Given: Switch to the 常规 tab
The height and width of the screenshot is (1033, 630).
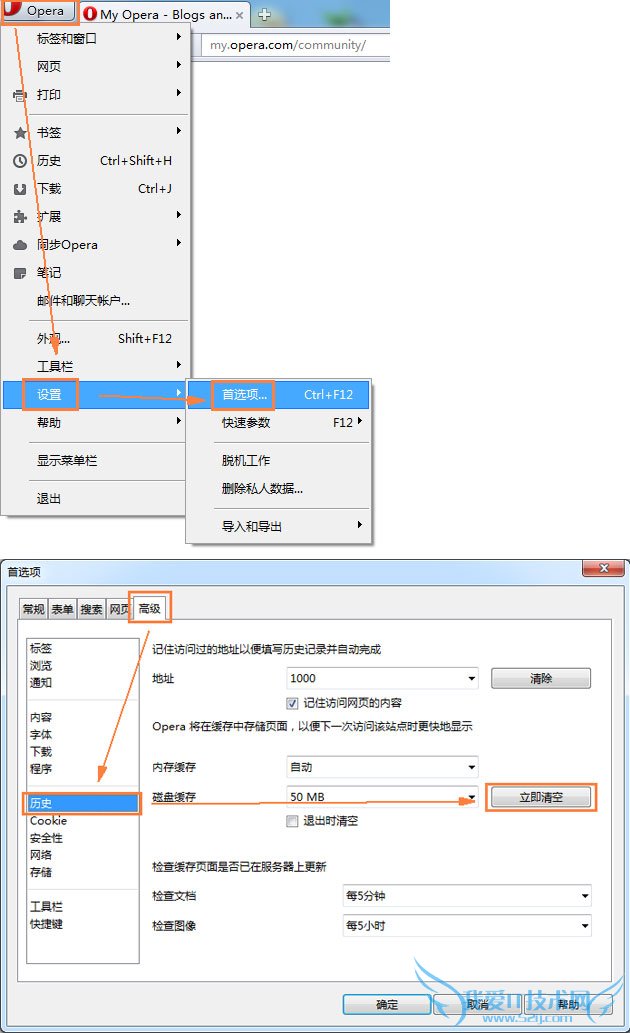Looking at the screenshot, I should tap(34, 609).
